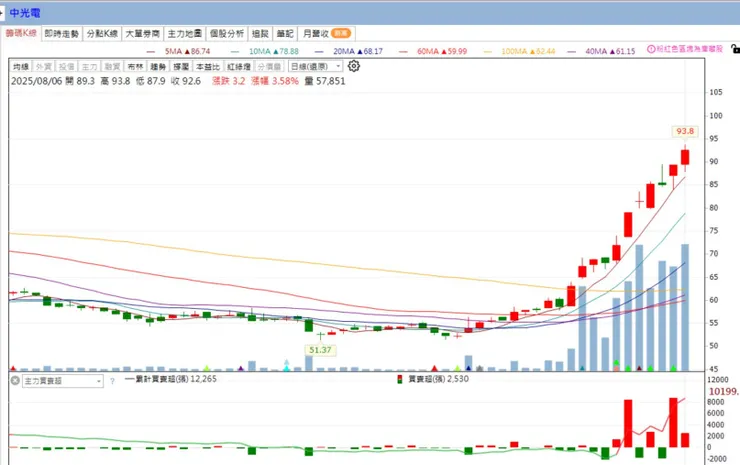Click the pink info circle icon
This screenshot has height=465, width=740.
pyautogui.click(x=651, y=49)
